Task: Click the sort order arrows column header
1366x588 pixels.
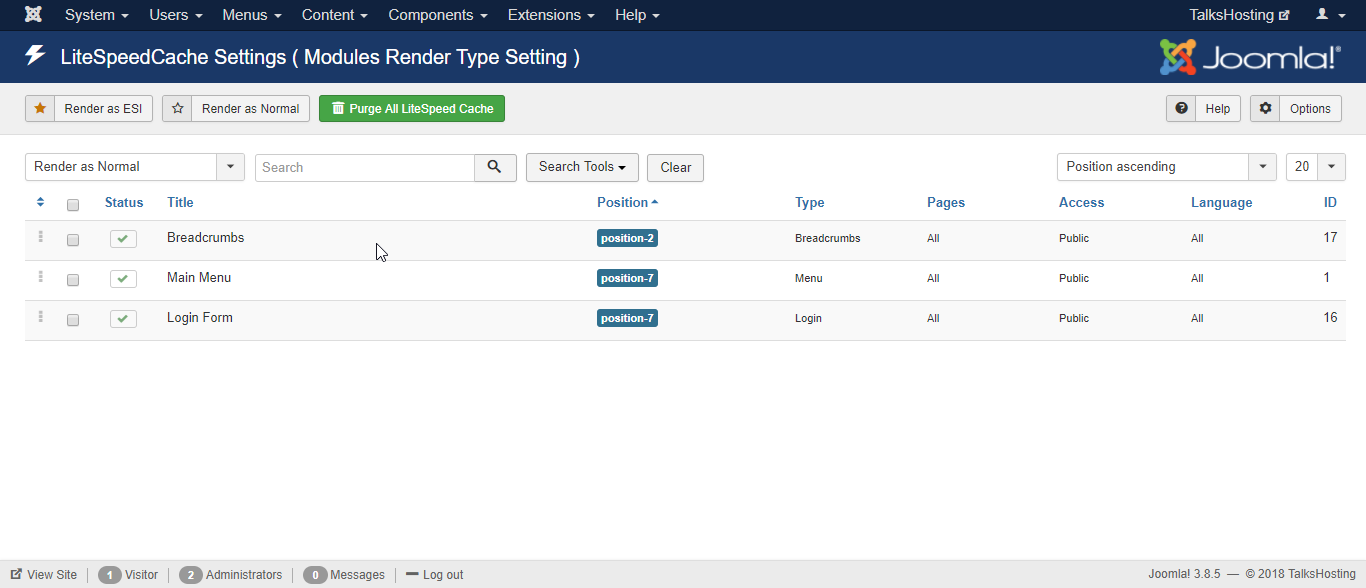Action: [40, 202]
